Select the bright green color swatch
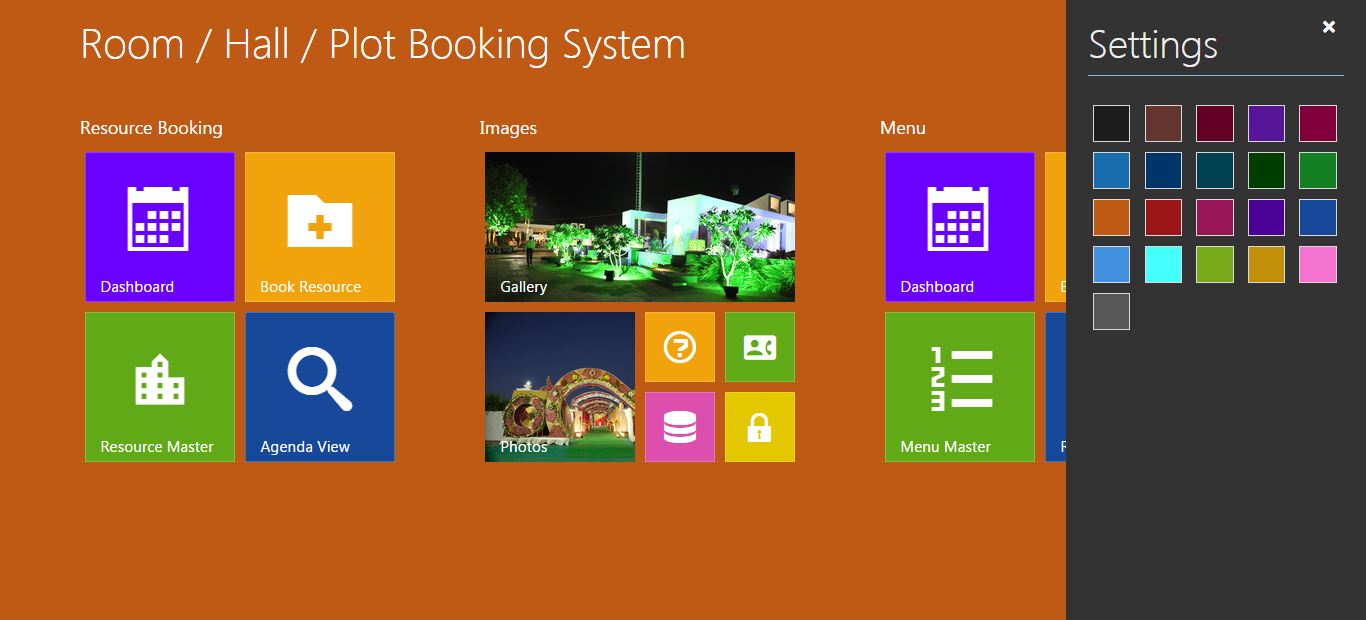Image resolution: width=1366 pixels, height=620 pixels. coord(1317,170)
